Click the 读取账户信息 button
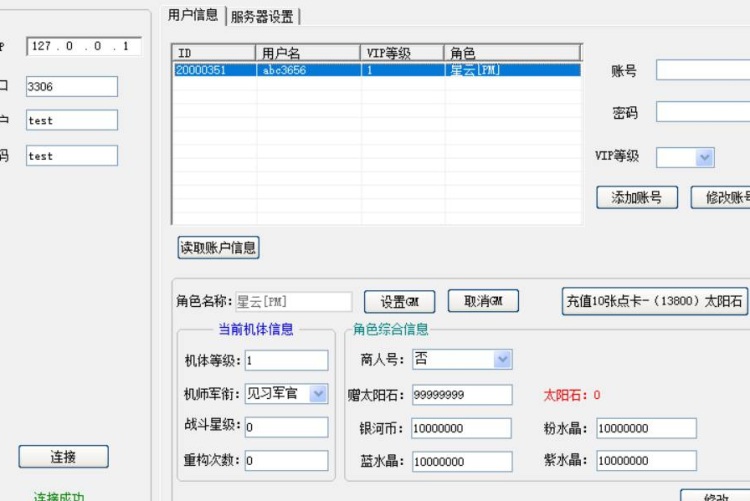The height and width of the screenshot is (501, 750). pos(218,247)
